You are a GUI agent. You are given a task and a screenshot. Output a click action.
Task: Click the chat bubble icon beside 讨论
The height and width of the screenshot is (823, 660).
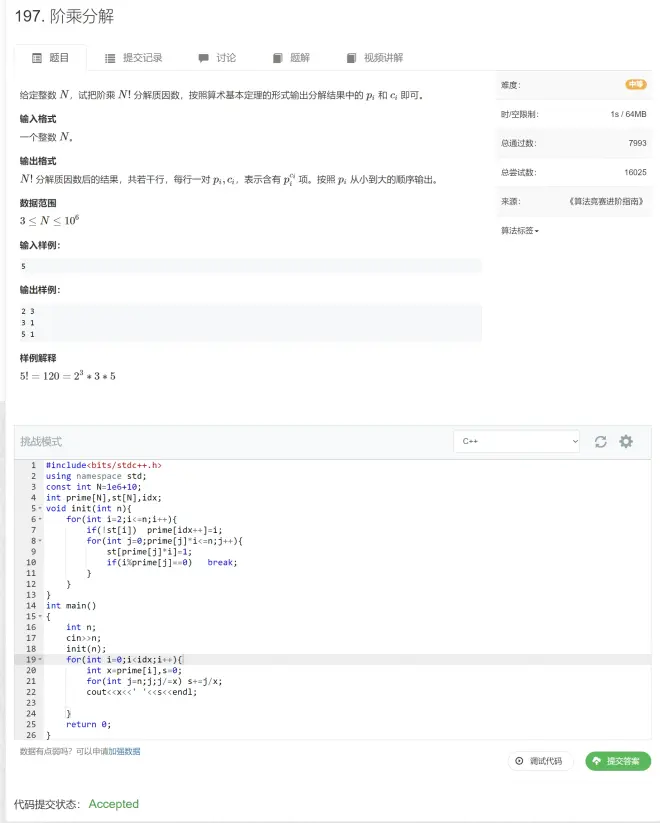tap(204, 58)
